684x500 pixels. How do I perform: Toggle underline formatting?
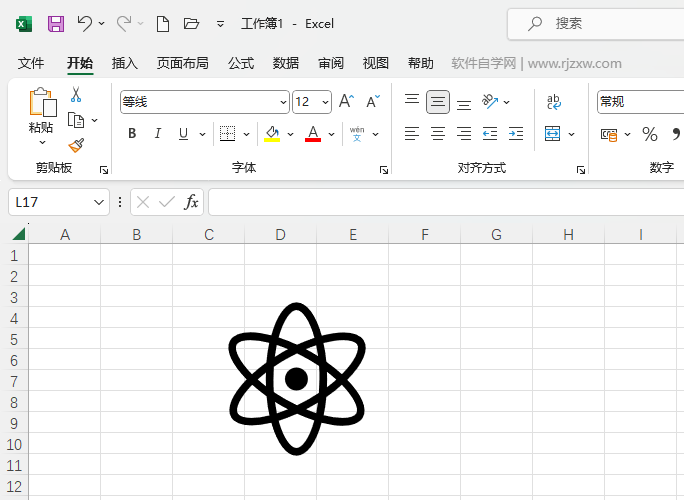[183, 134]
